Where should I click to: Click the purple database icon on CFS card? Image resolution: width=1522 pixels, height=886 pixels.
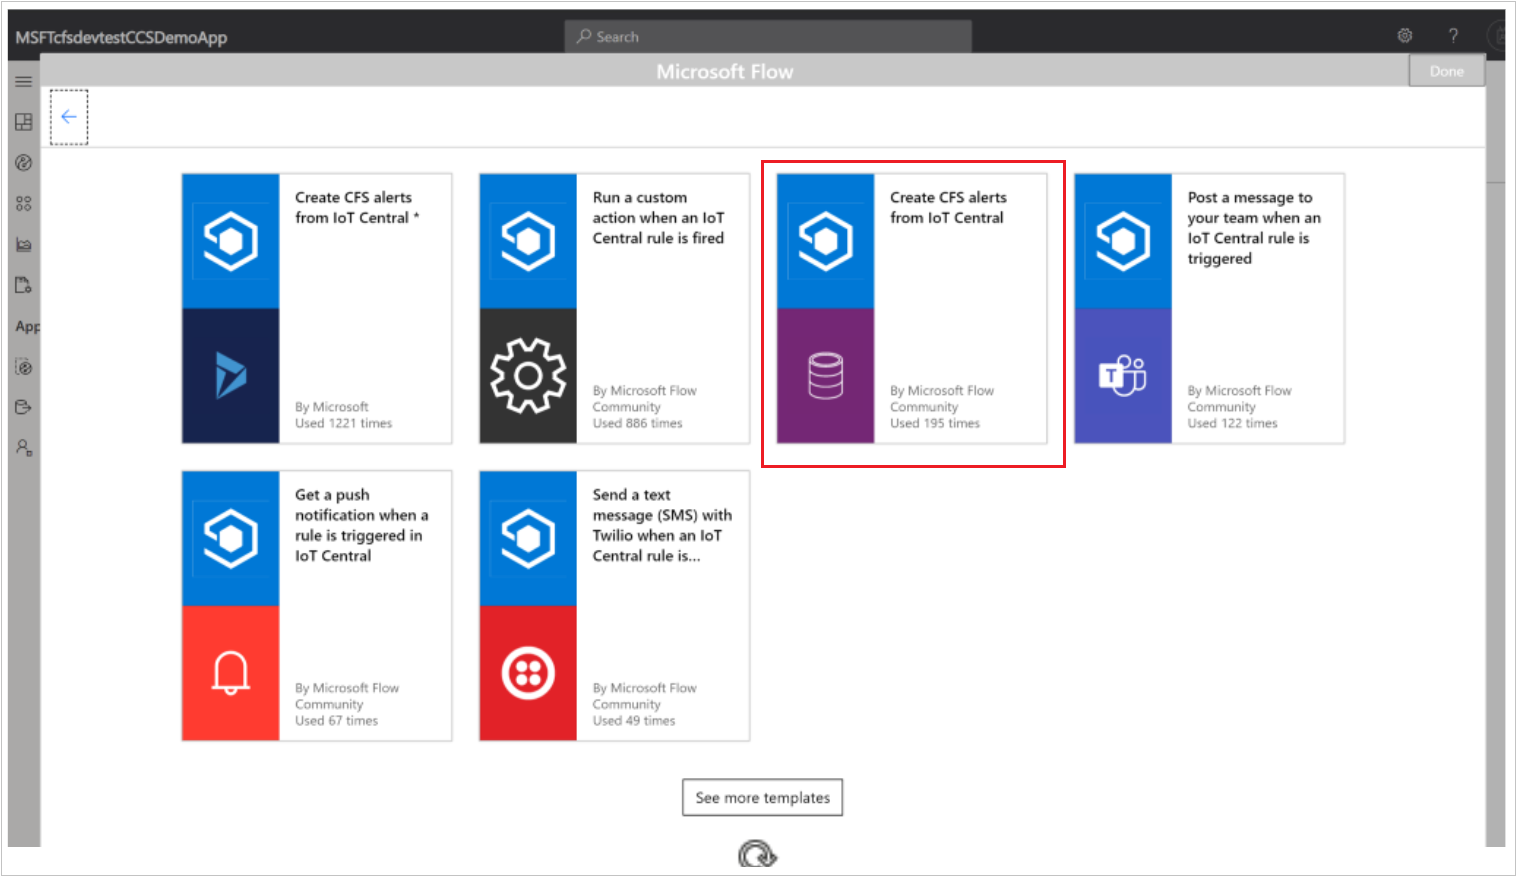826,376
